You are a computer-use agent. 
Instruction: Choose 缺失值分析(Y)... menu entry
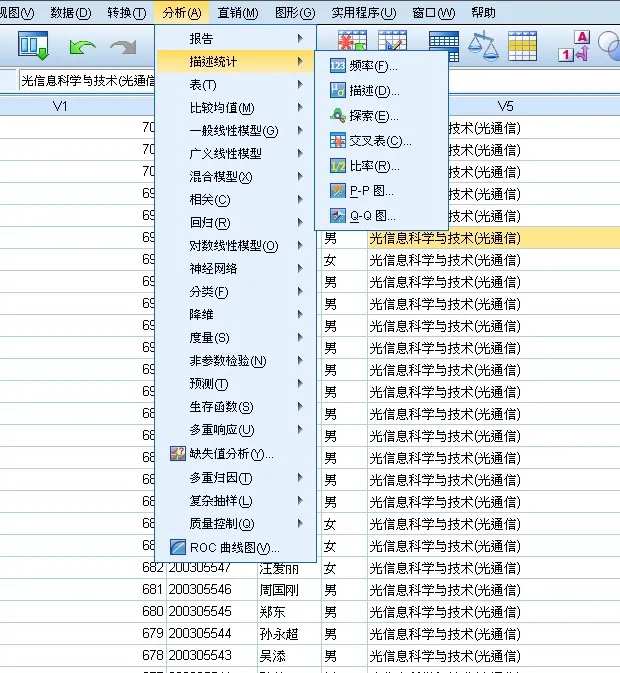[236, 454]
